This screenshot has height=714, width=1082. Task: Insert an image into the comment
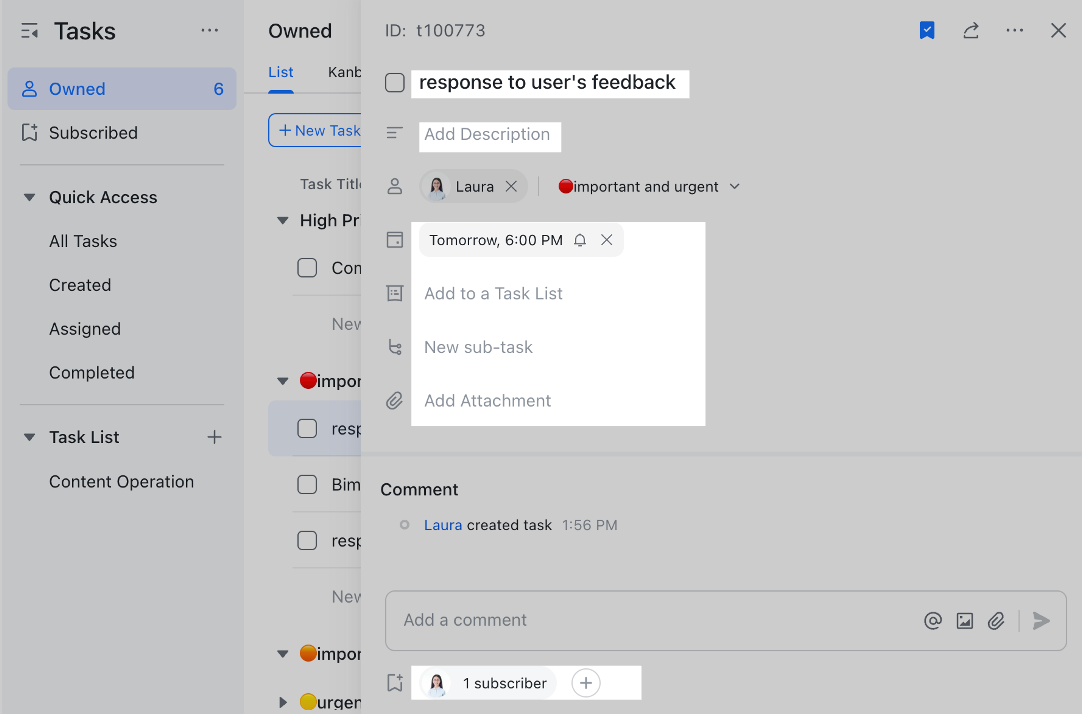[x=964, y=620]
